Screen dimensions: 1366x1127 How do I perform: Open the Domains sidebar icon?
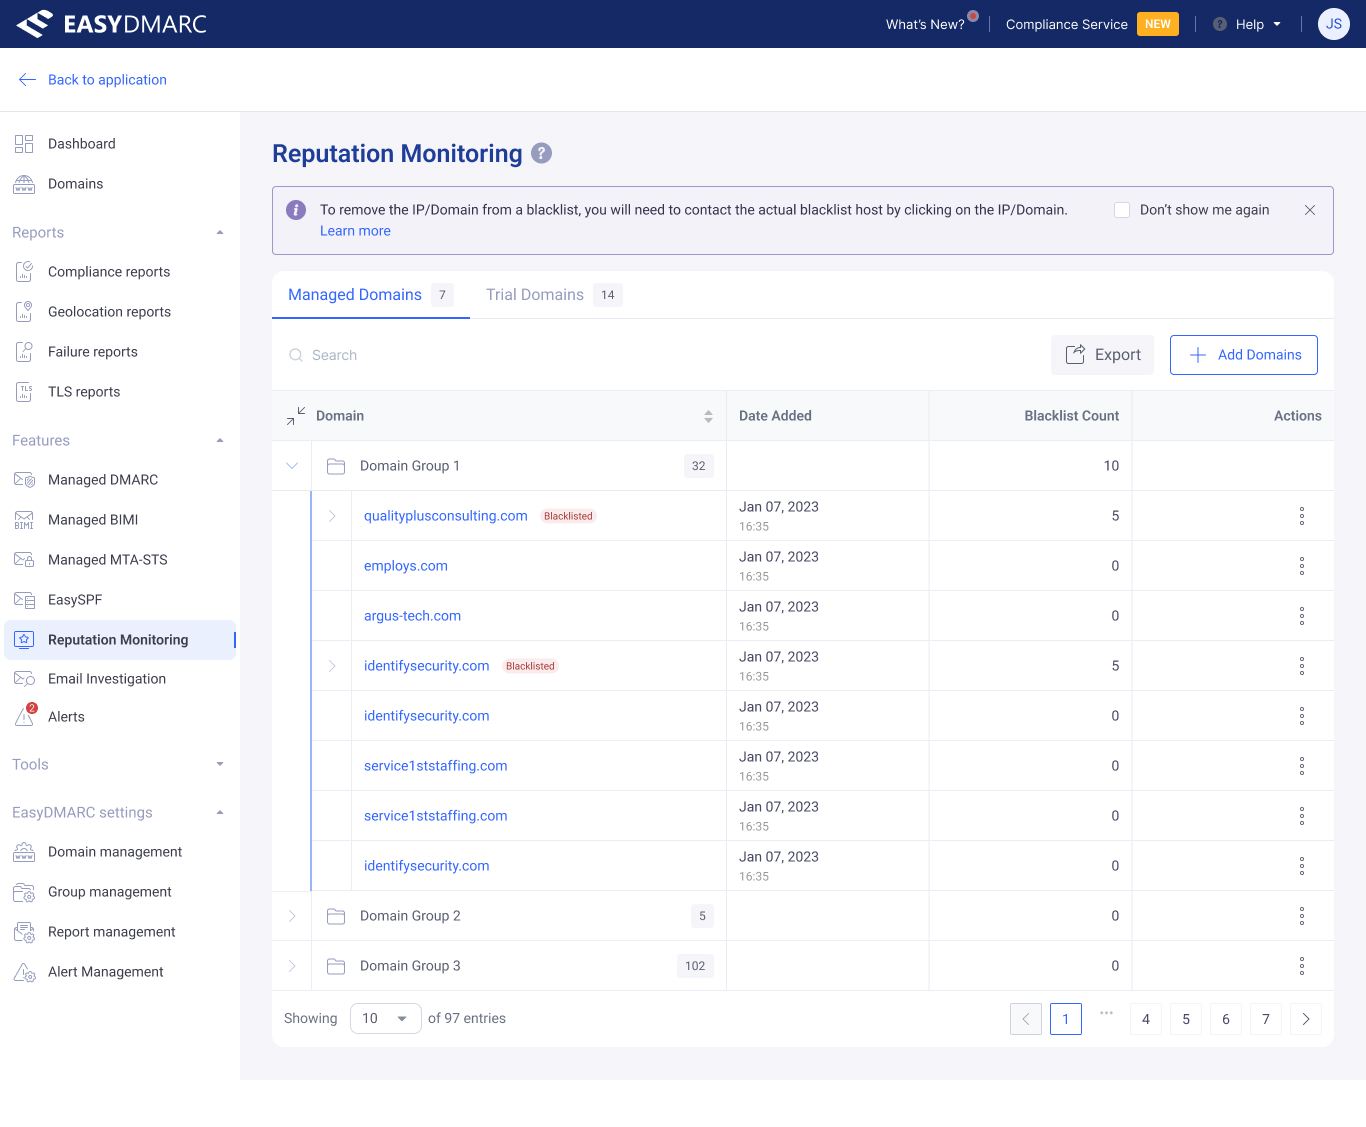tap(24, 184)
